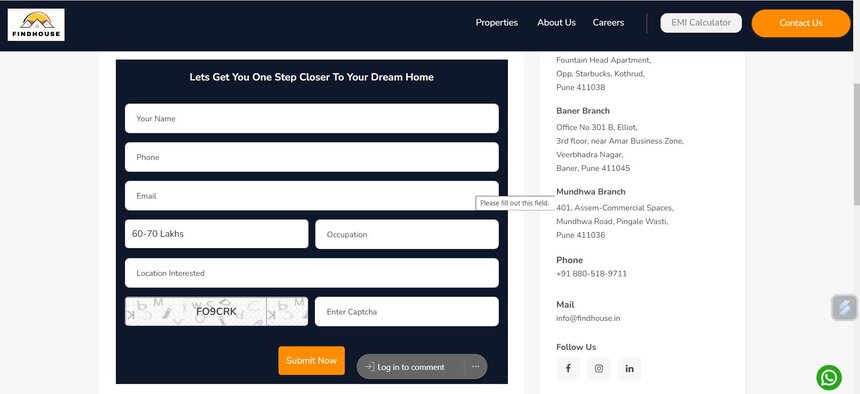This screenshot has height=394, width=860.
Task: Go to About Us page
Action: [556, 22]
